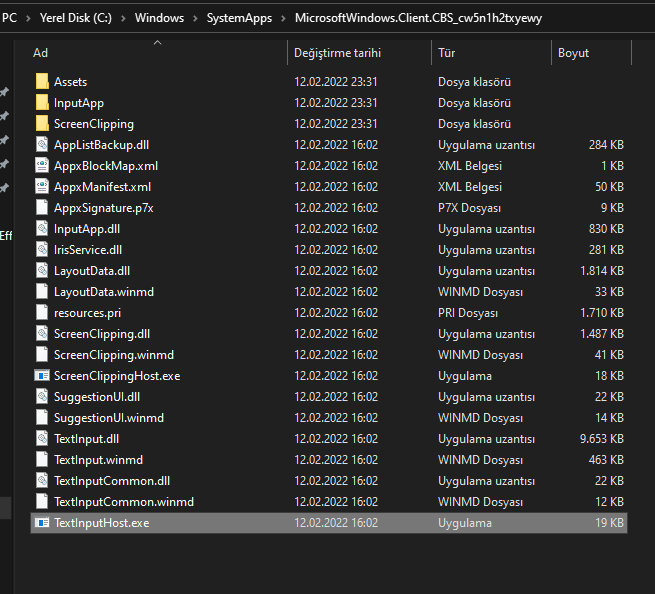Sort by the Tür column header
The height and width of the screenshot is (594, 655).
[446, 53]
